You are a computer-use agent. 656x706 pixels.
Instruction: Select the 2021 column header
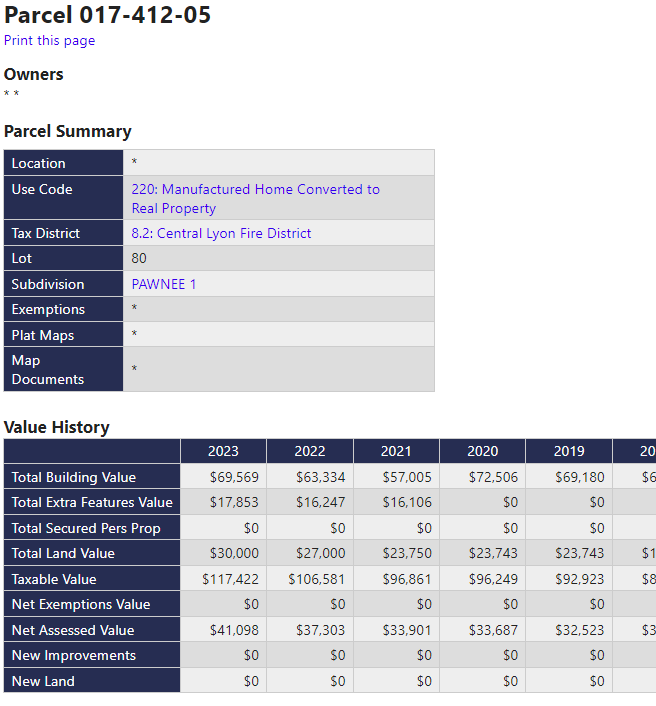click(396, 451)
